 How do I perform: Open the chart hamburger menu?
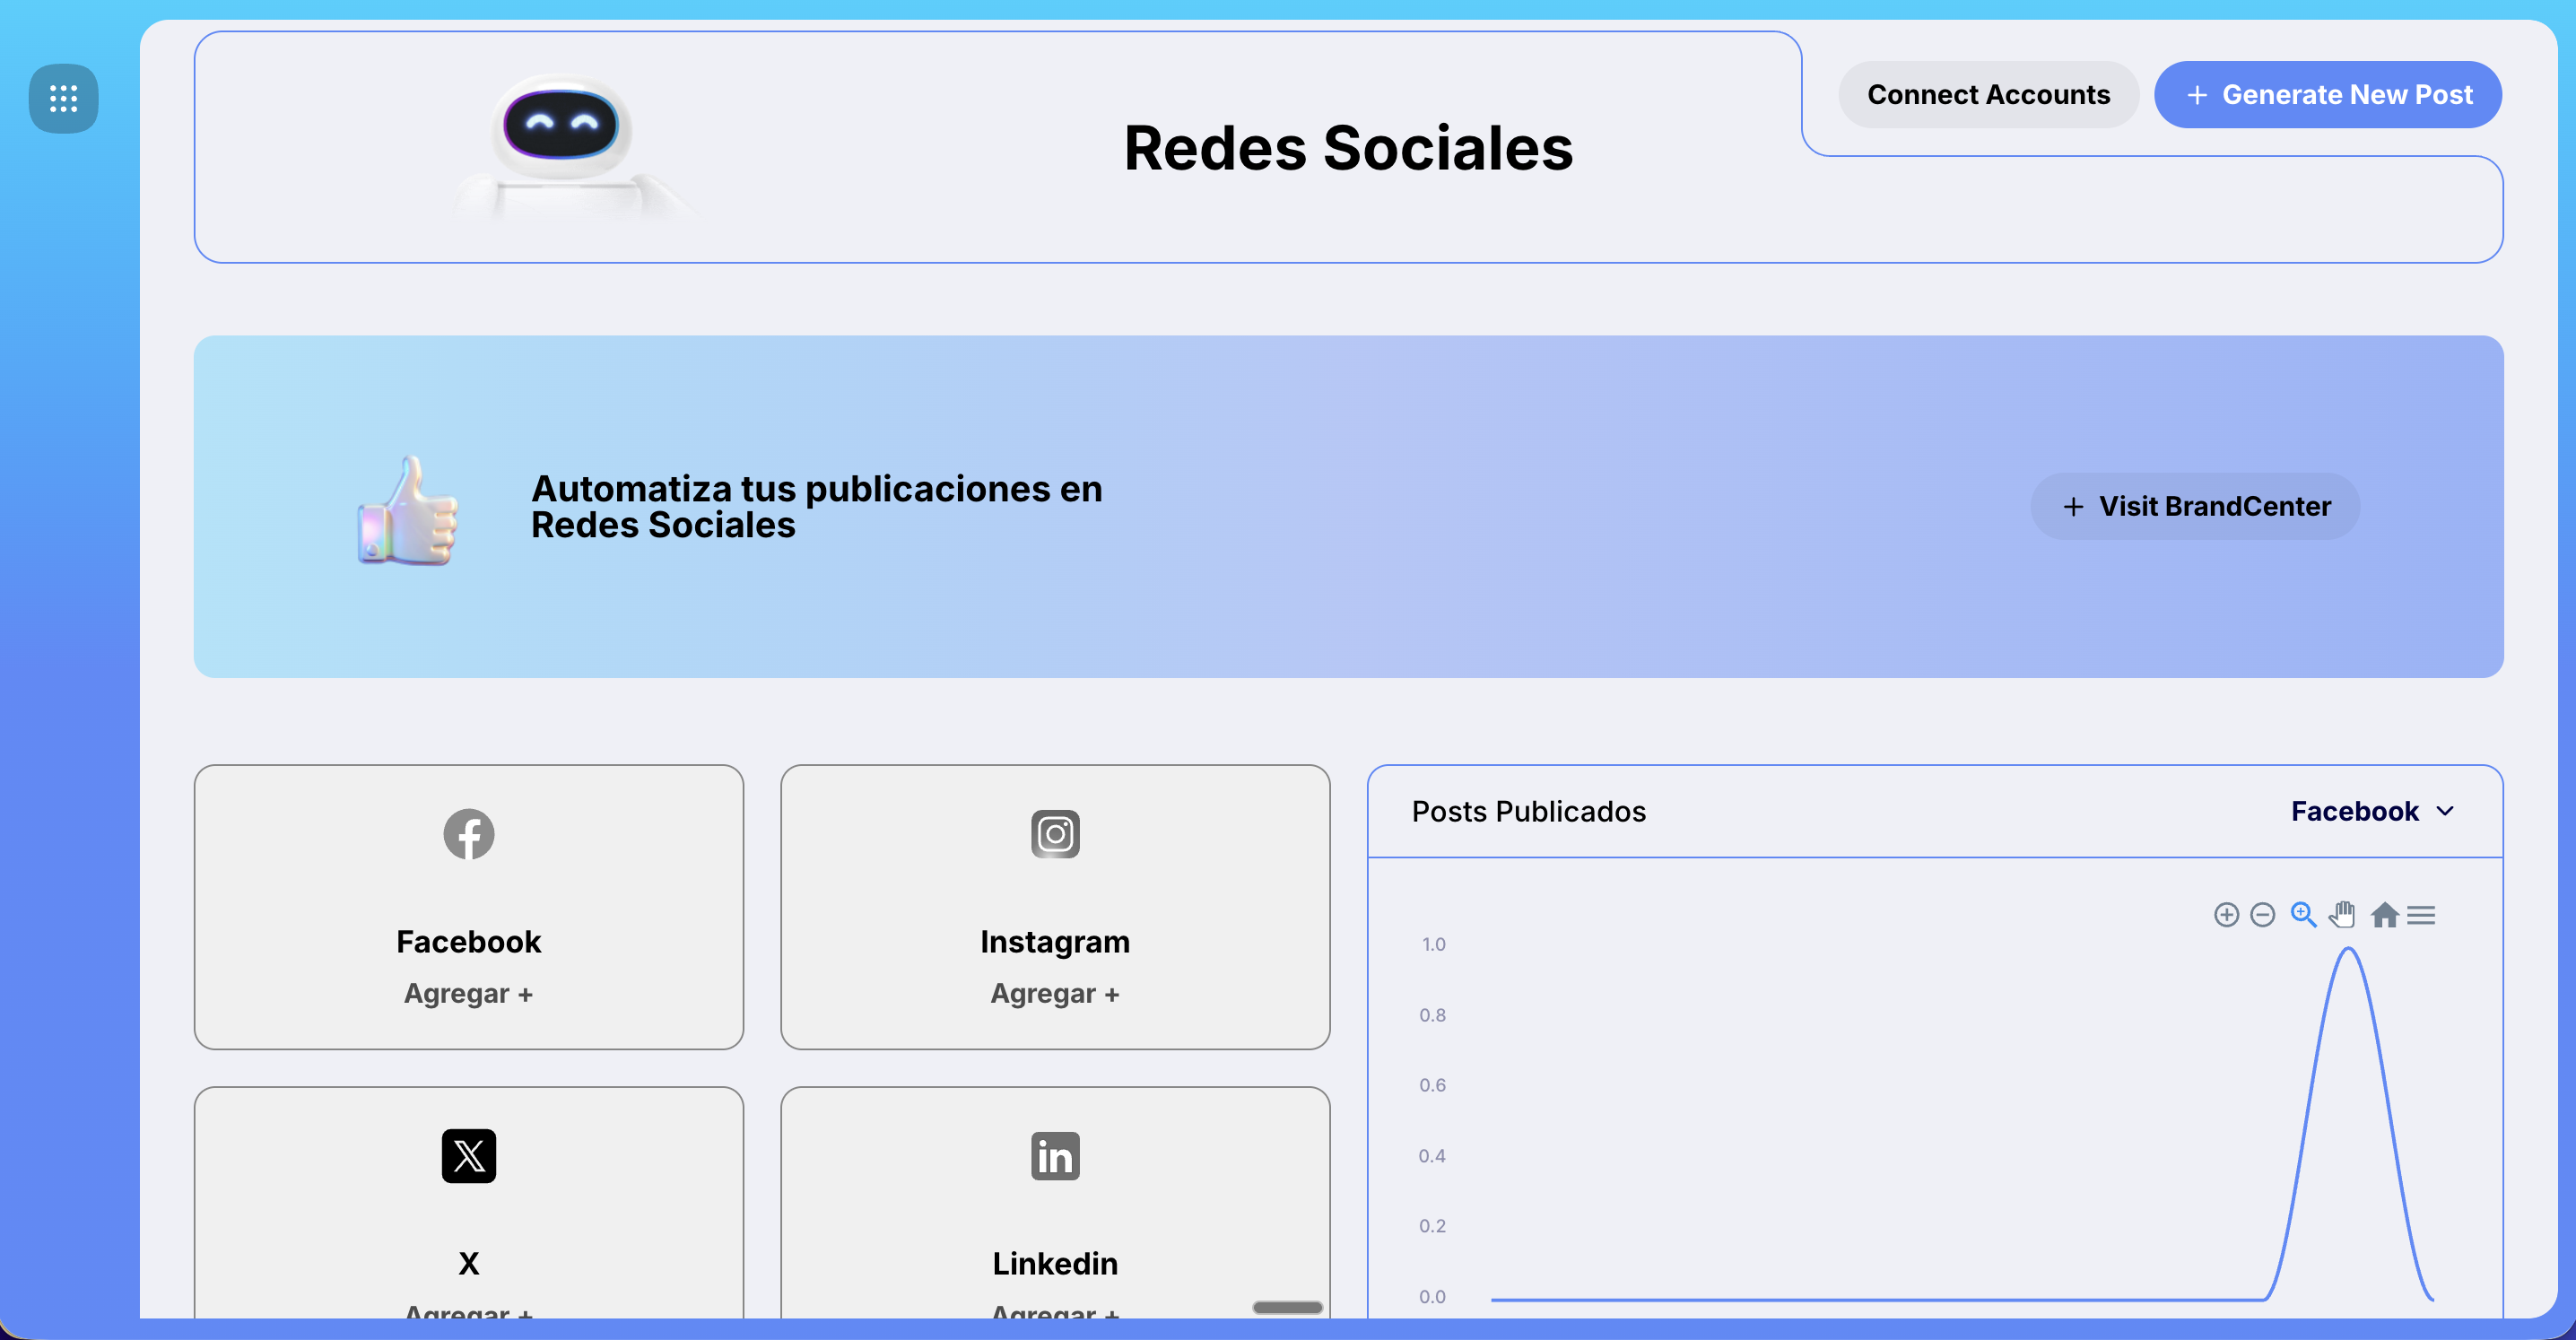click(2421, 915)
